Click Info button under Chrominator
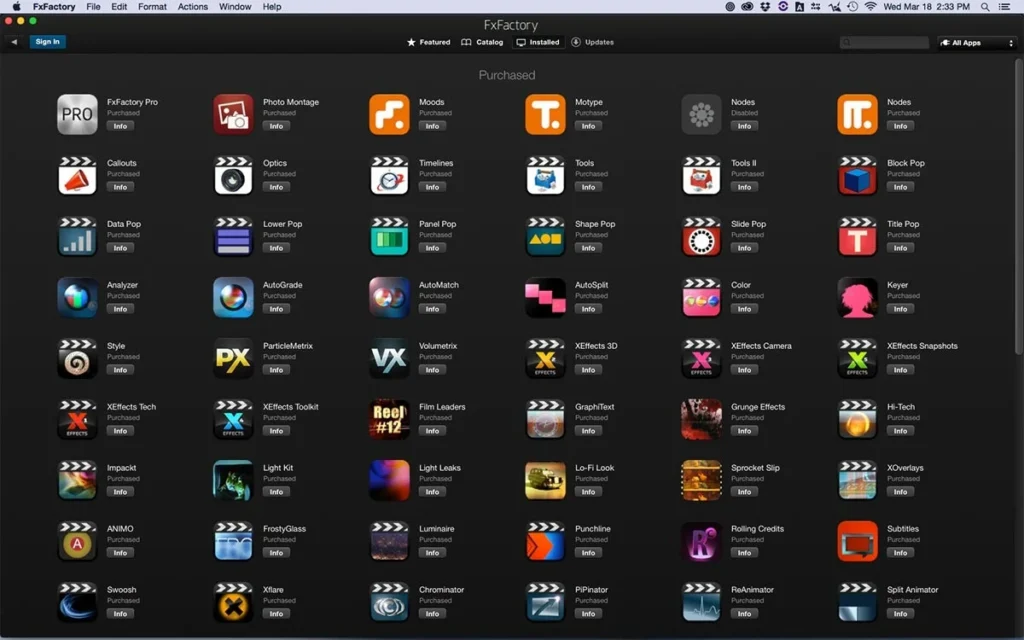The width and height of the screenshot is (1024, 640). [x=432, y=614]
